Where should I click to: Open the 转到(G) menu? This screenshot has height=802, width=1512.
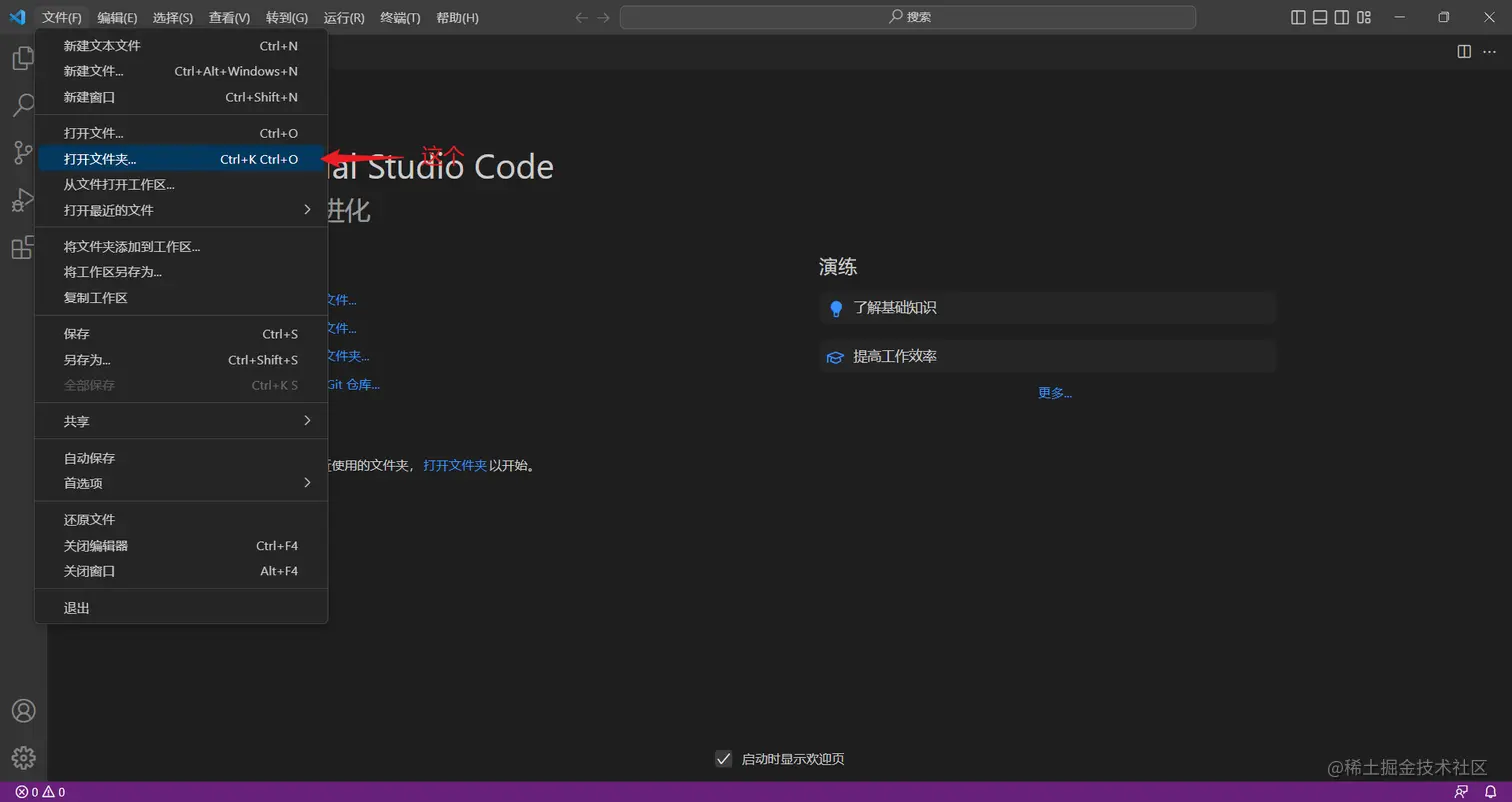[x=287, y=17]
